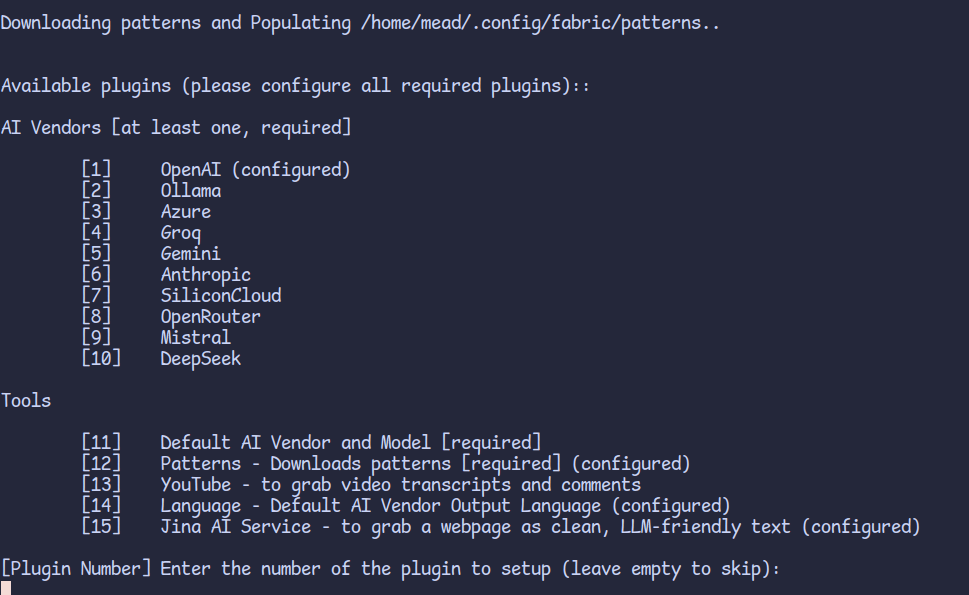Select the Language output plugin line

406,505
